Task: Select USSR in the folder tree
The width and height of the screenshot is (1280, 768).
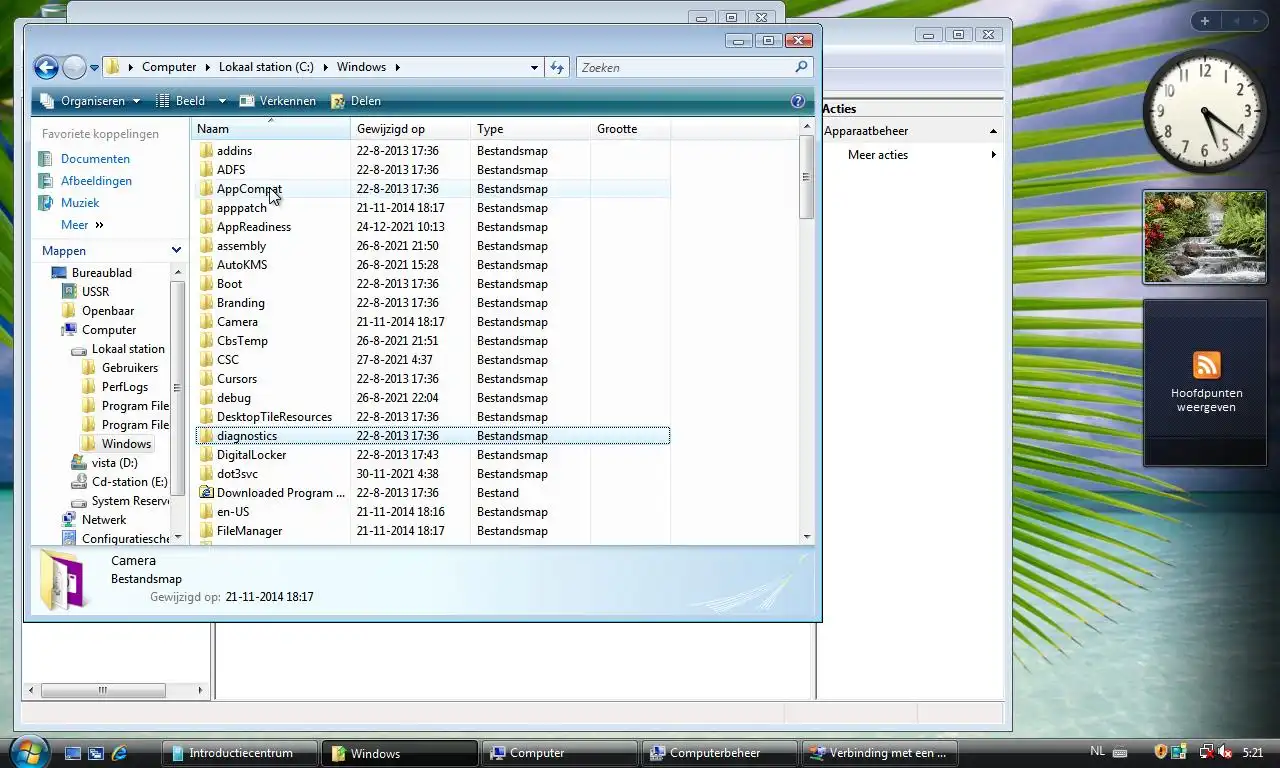Action: click(95, 292)
